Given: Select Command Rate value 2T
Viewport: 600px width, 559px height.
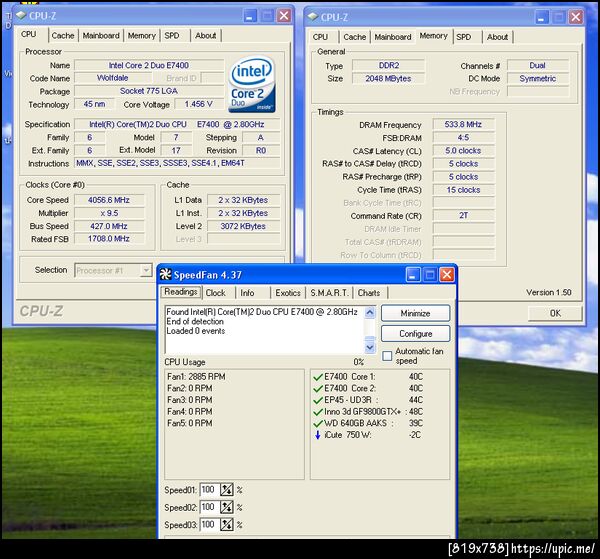Looking at the screenshot, I should tap(463, 215).
